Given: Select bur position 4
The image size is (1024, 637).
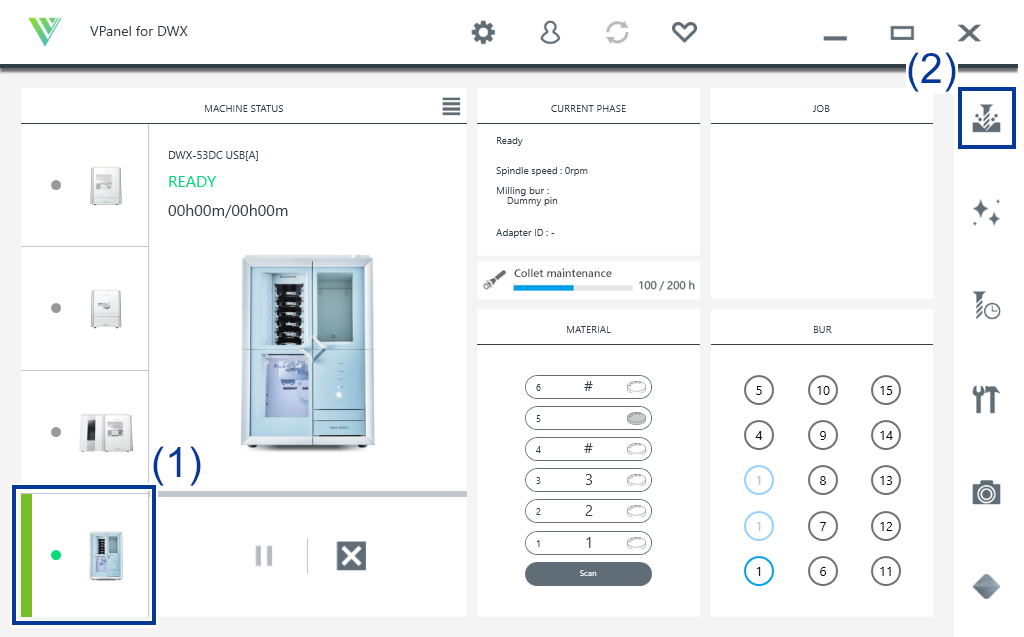Looking at the screenshot, I should pyautogui.click(x=759, y=435).
